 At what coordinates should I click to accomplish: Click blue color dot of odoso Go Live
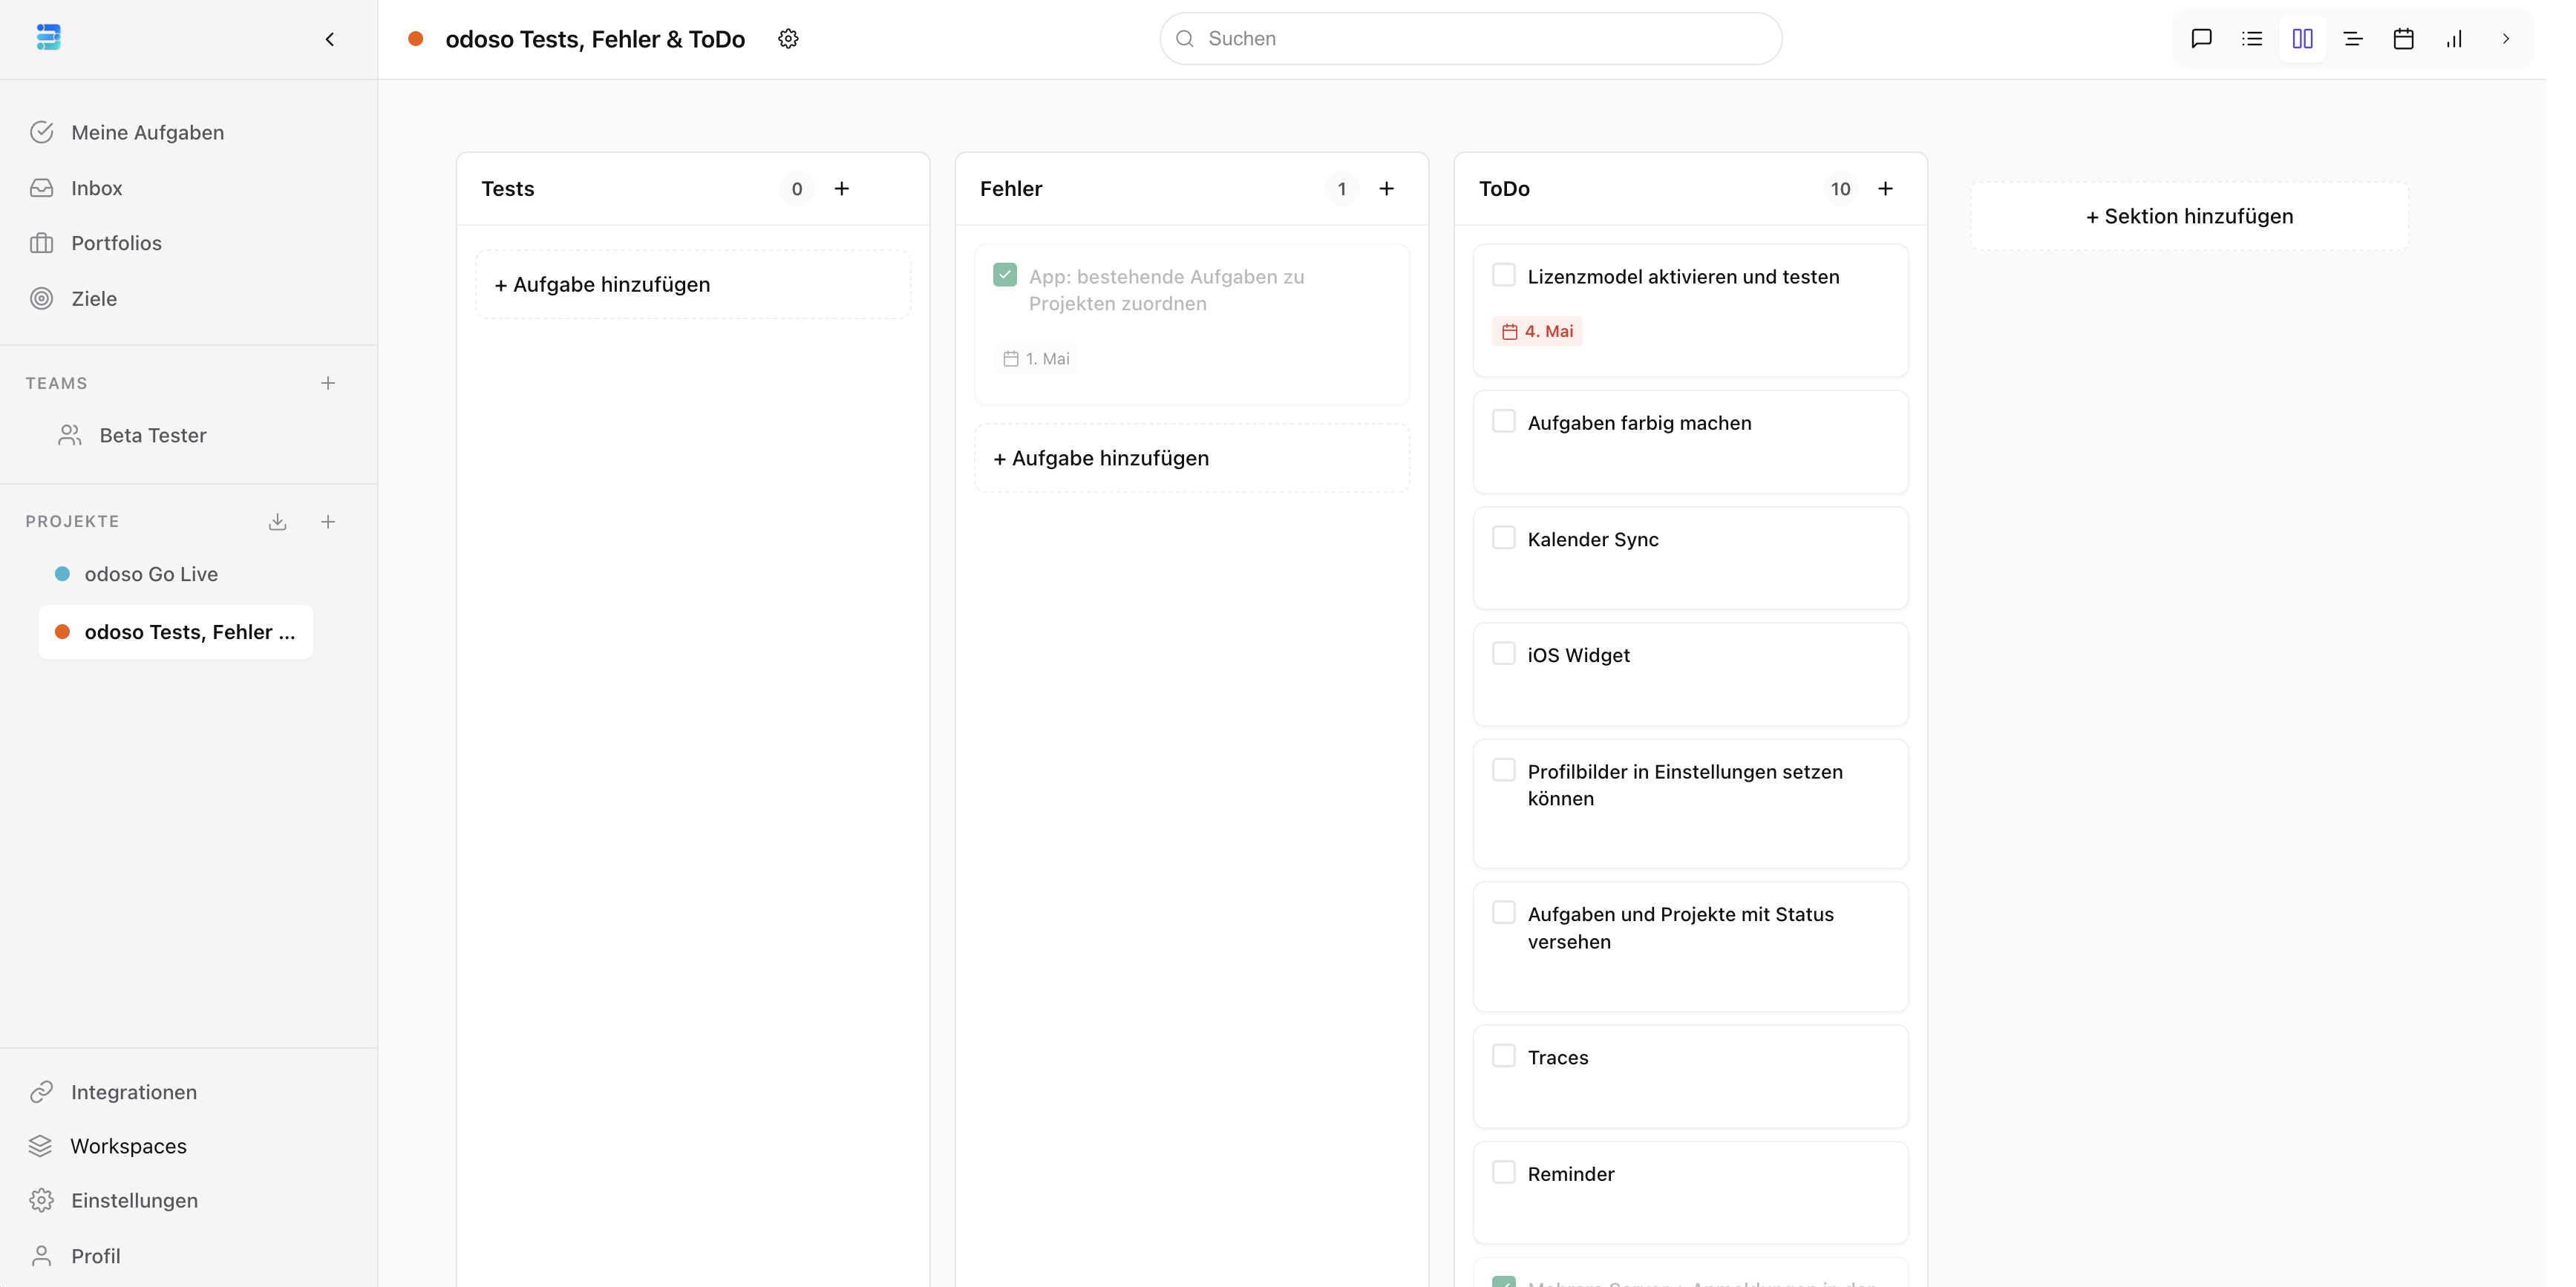pyautogui.click(x=62, y=574)
